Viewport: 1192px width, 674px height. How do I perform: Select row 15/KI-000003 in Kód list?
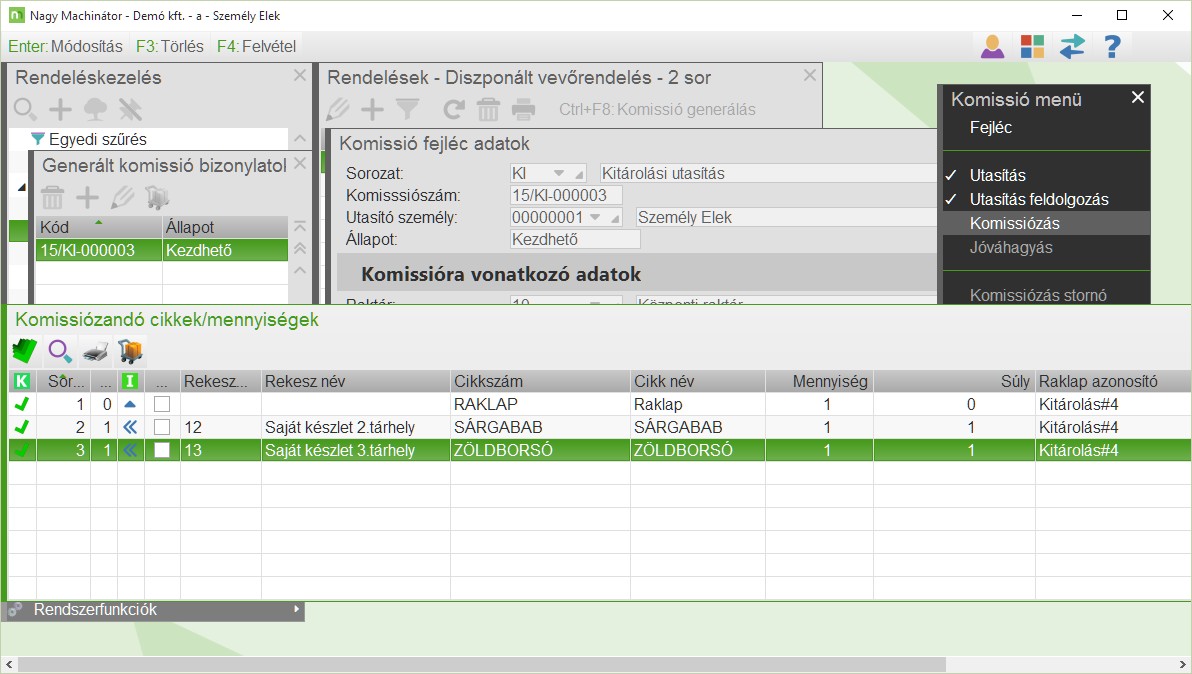tap(162, 250)
